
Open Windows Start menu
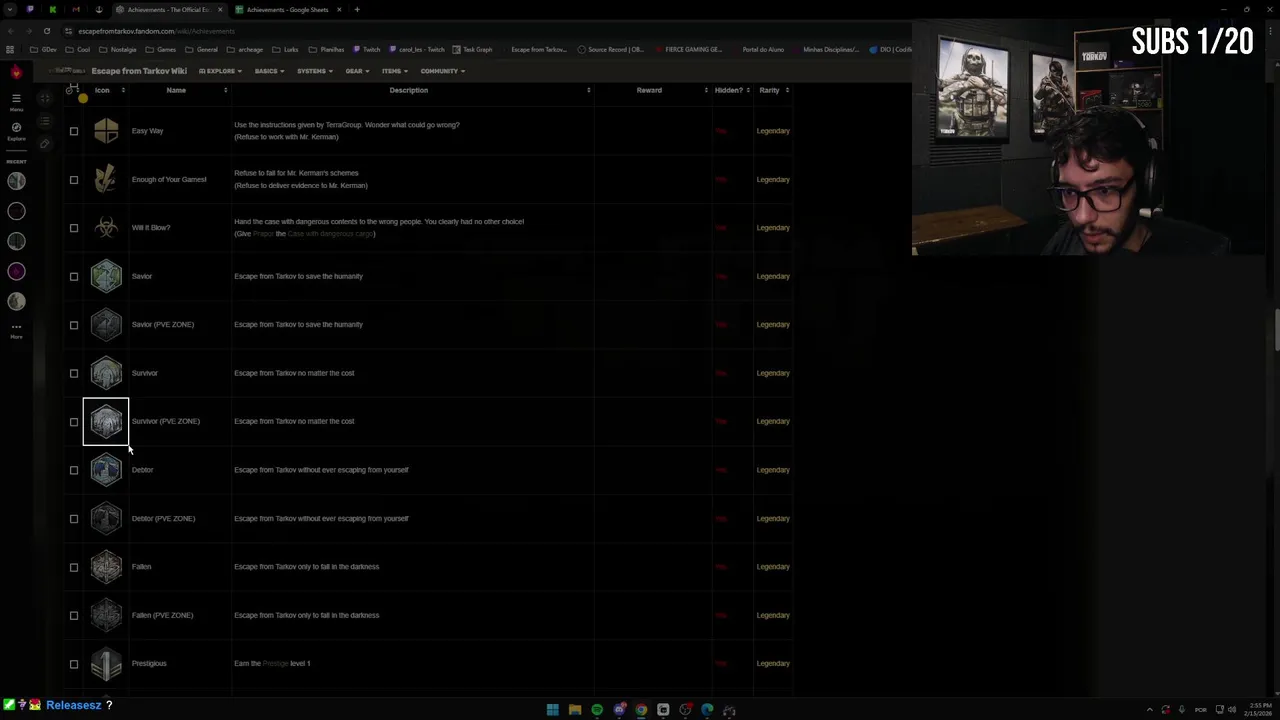[552, 710]
